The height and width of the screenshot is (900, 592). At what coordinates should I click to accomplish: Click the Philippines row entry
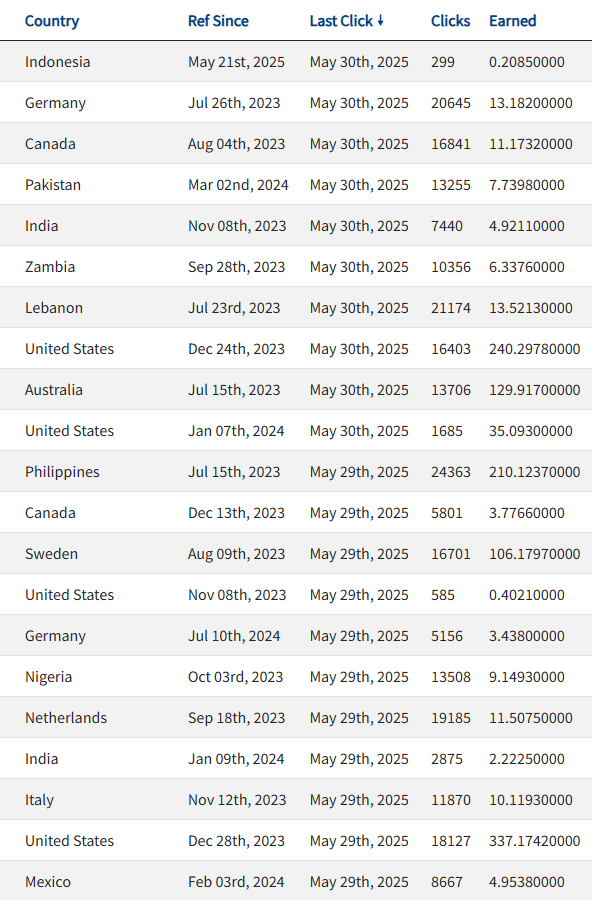[x=296, y=471]
